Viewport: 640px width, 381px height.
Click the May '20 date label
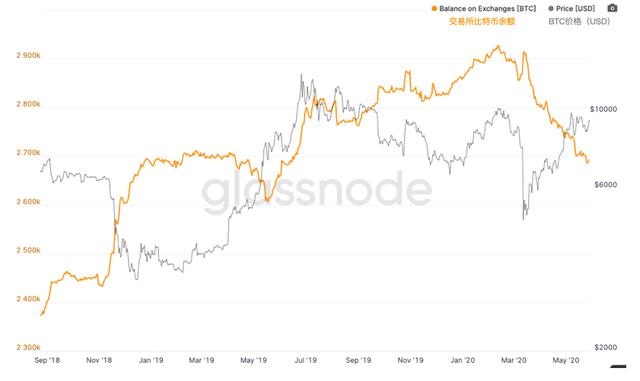(566, 360)
